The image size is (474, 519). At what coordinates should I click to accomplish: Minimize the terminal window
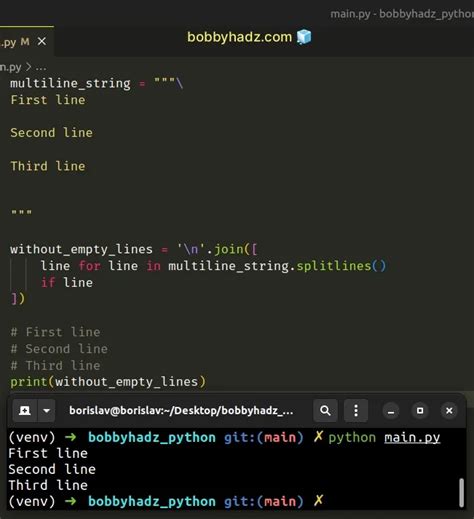pos(391,411)
